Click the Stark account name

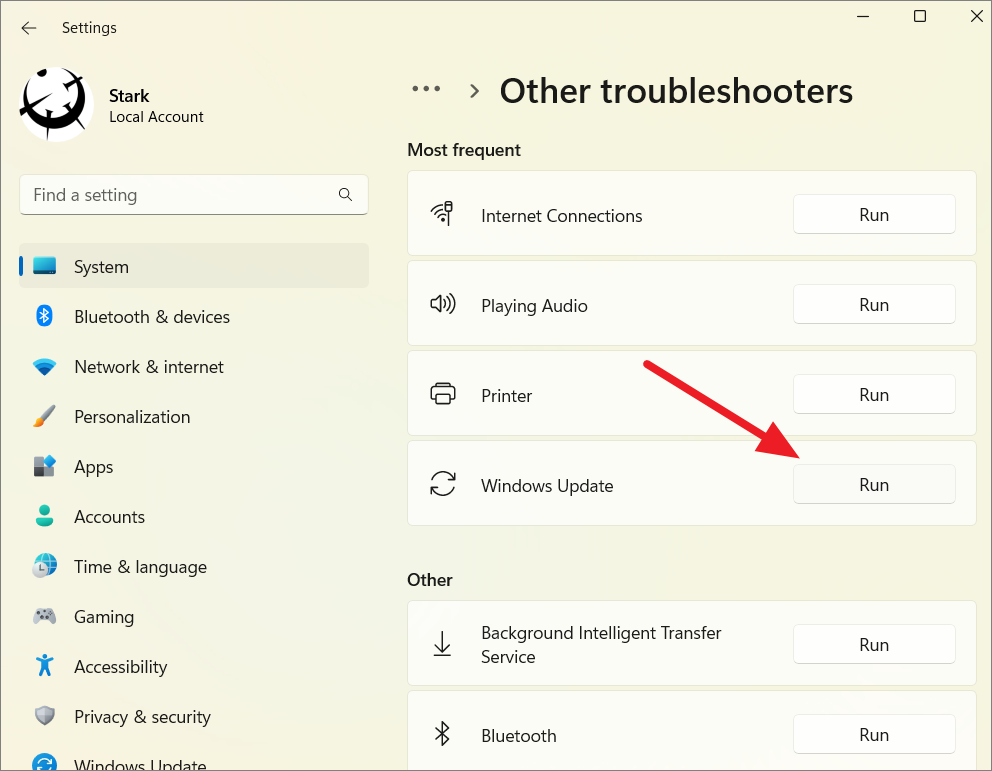pos(129,96)
